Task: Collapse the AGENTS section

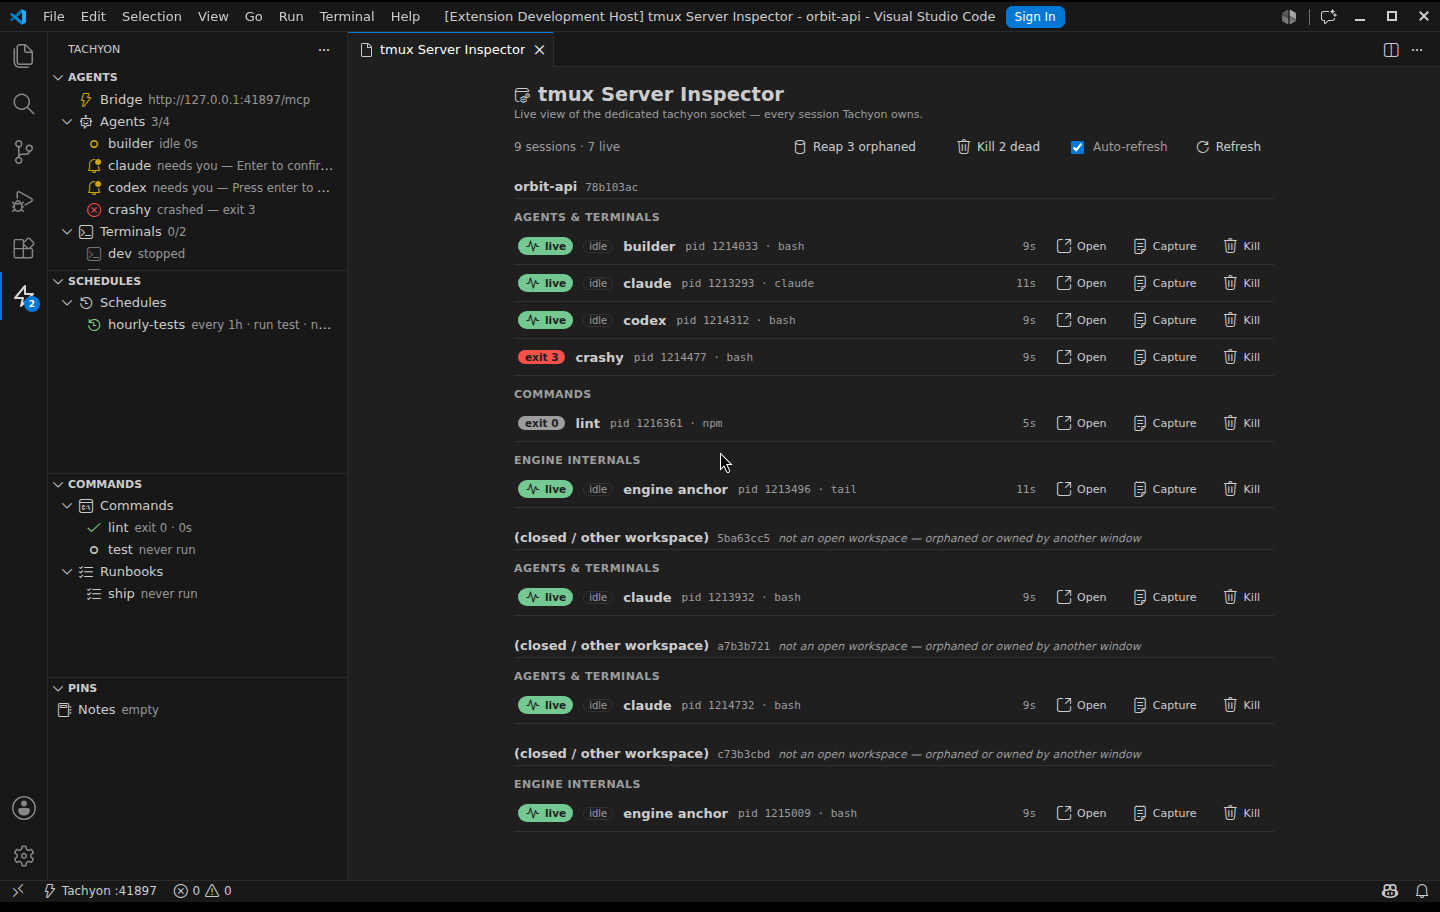Action: pos(58,77)
